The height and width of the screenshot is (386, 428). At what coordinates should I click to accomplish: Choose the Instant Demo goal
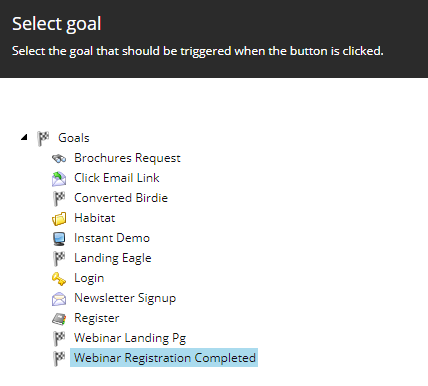tap(112, 238)
